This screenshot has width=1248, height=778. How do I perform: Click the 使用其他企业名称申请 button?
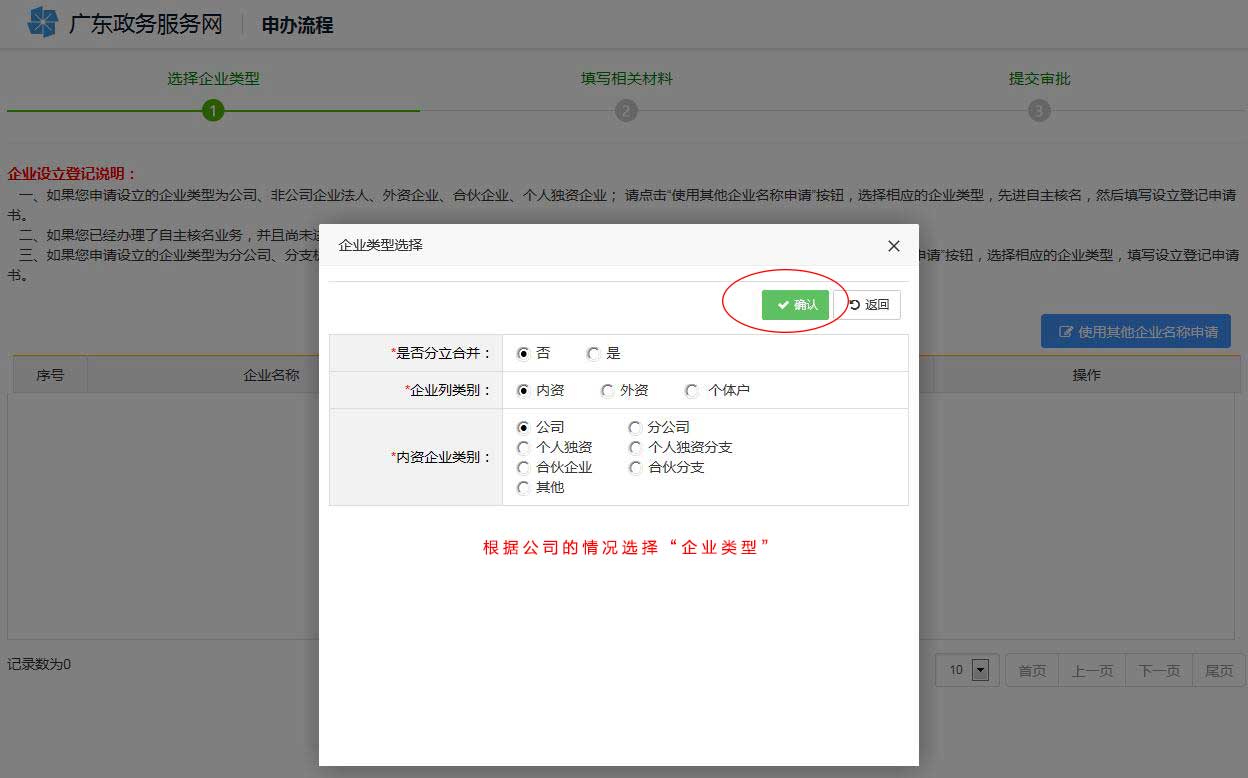[1136, 331]
